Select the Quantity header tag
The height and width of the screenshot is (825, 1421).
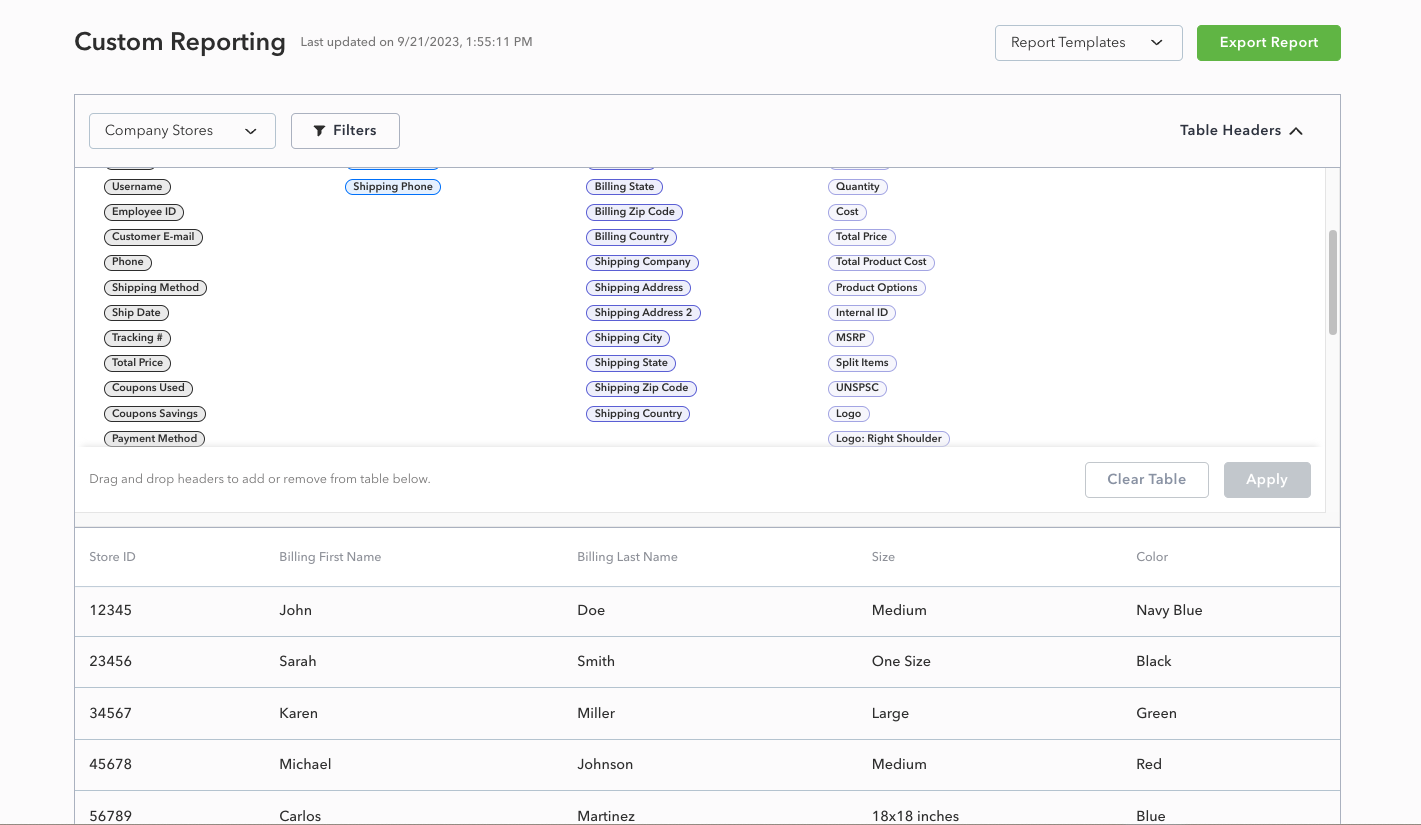(857, 187)
